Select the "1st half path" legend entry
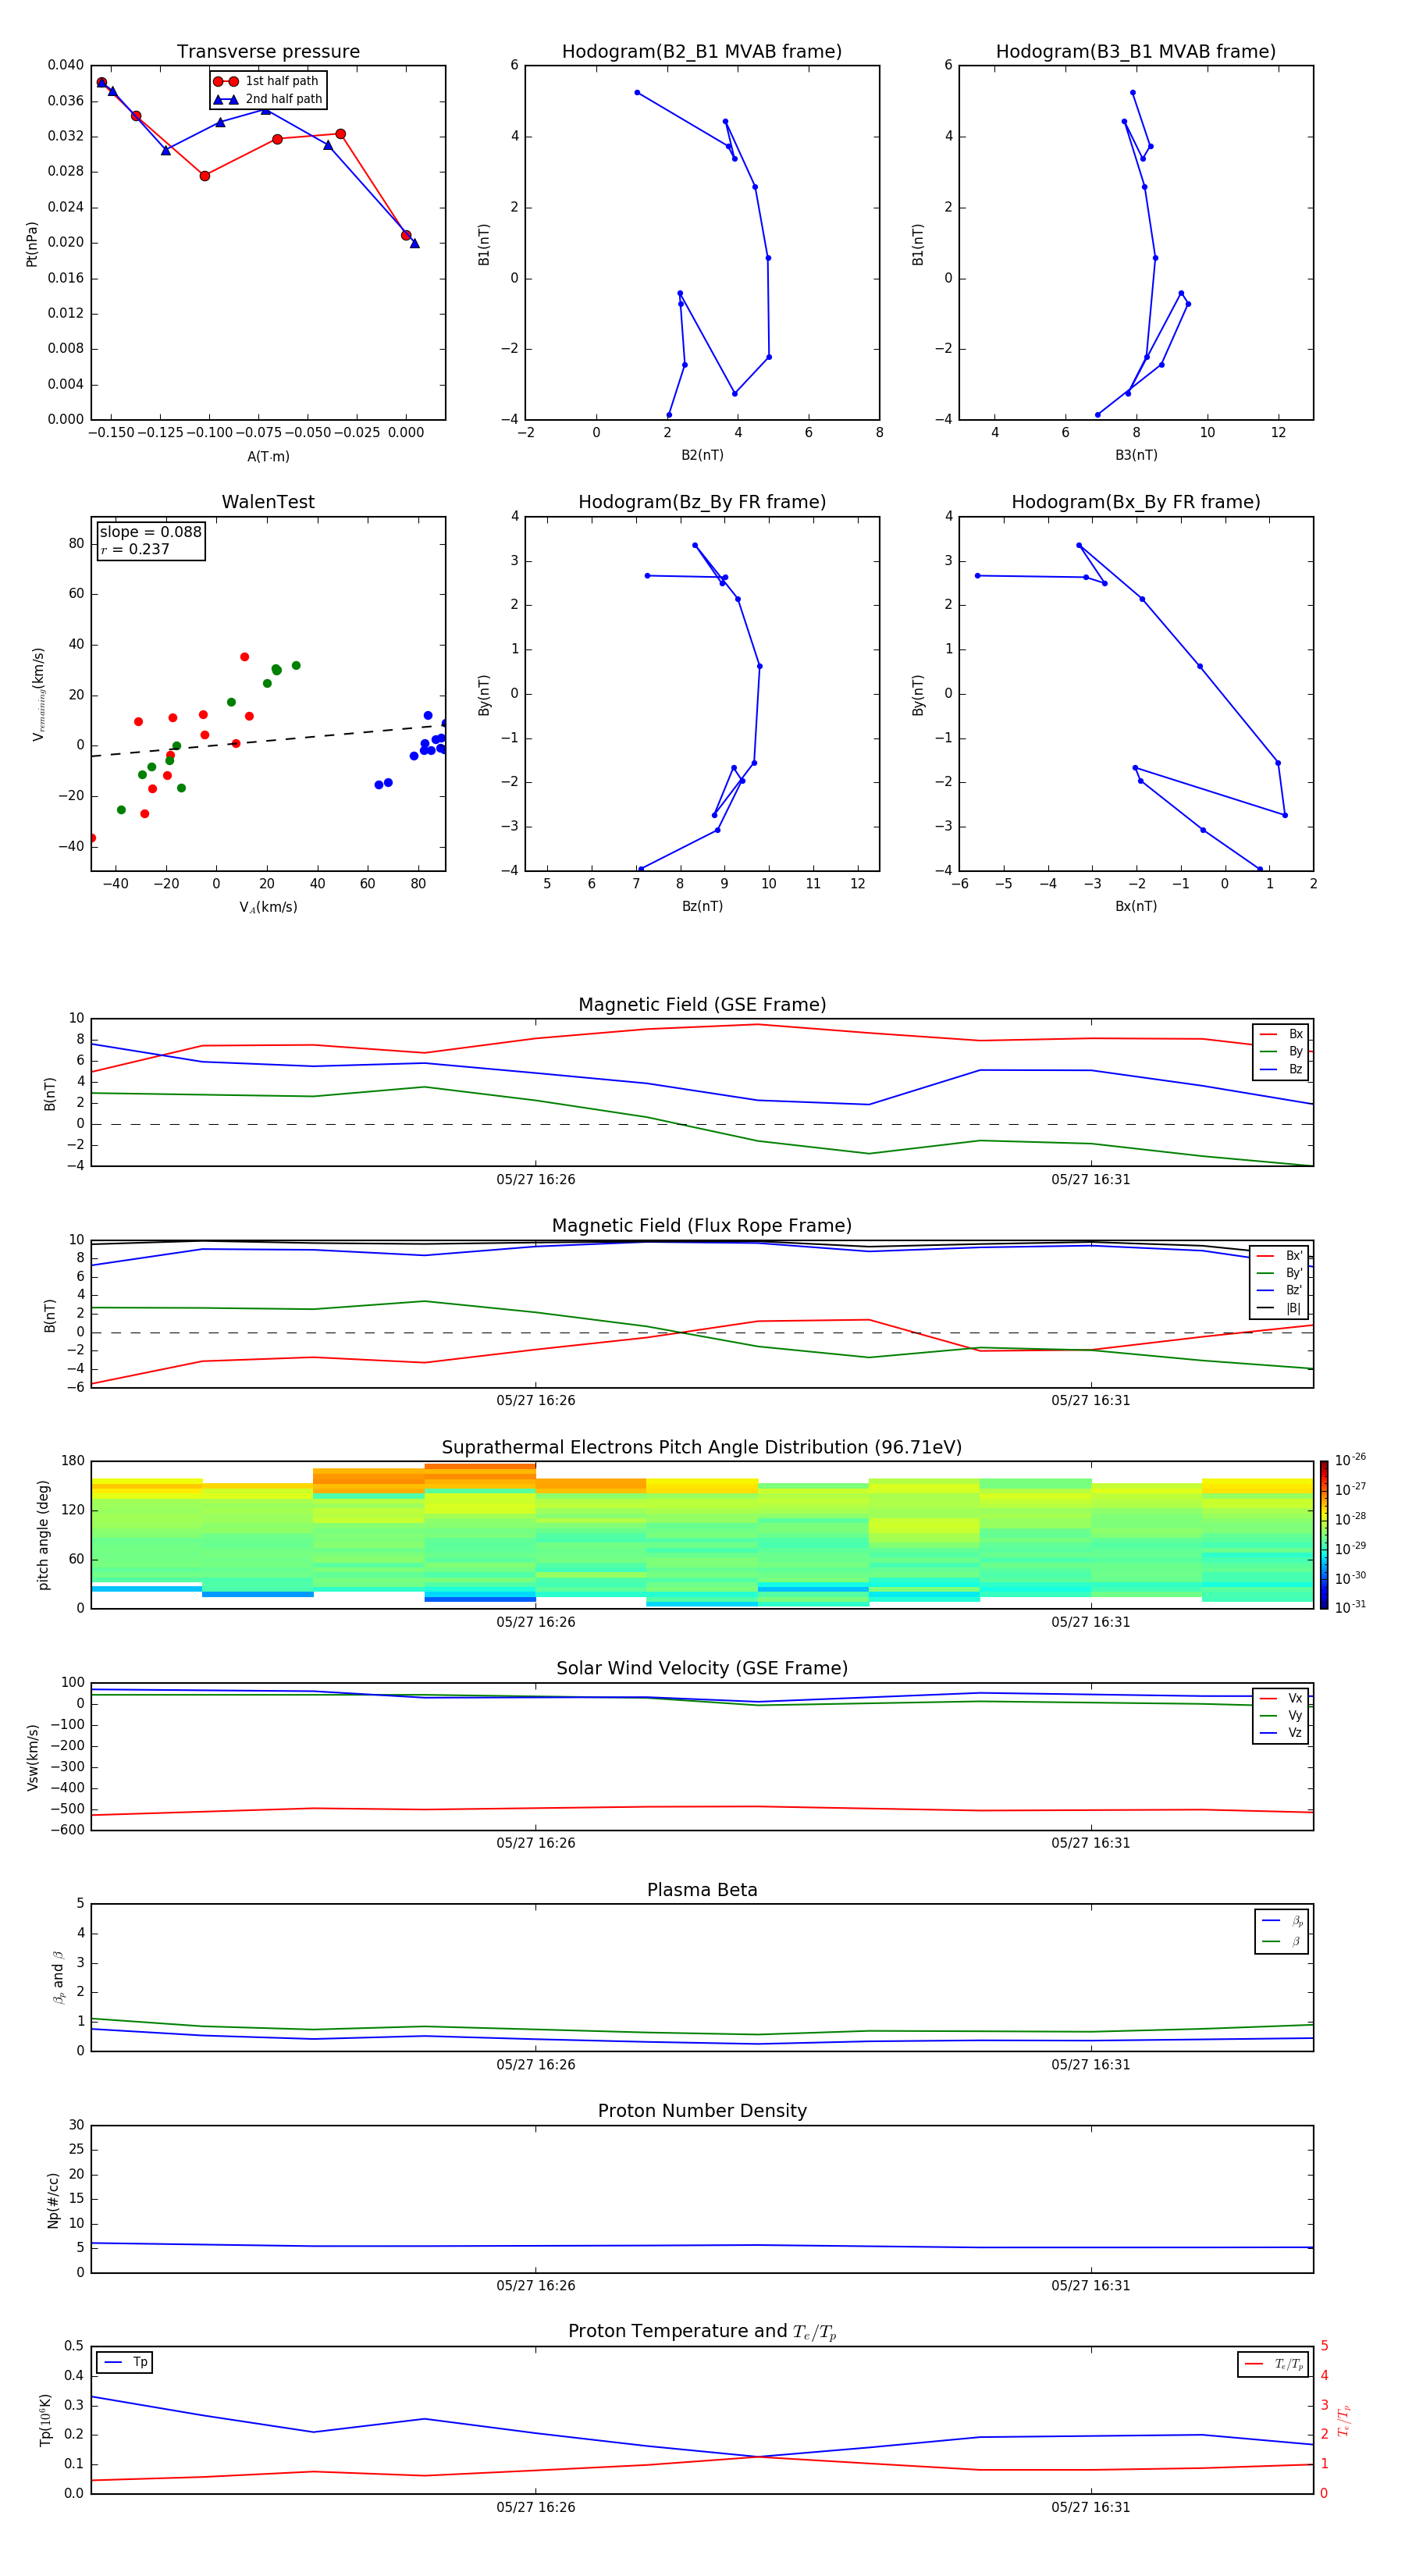1405x2576 pixels. pos(266,81)
